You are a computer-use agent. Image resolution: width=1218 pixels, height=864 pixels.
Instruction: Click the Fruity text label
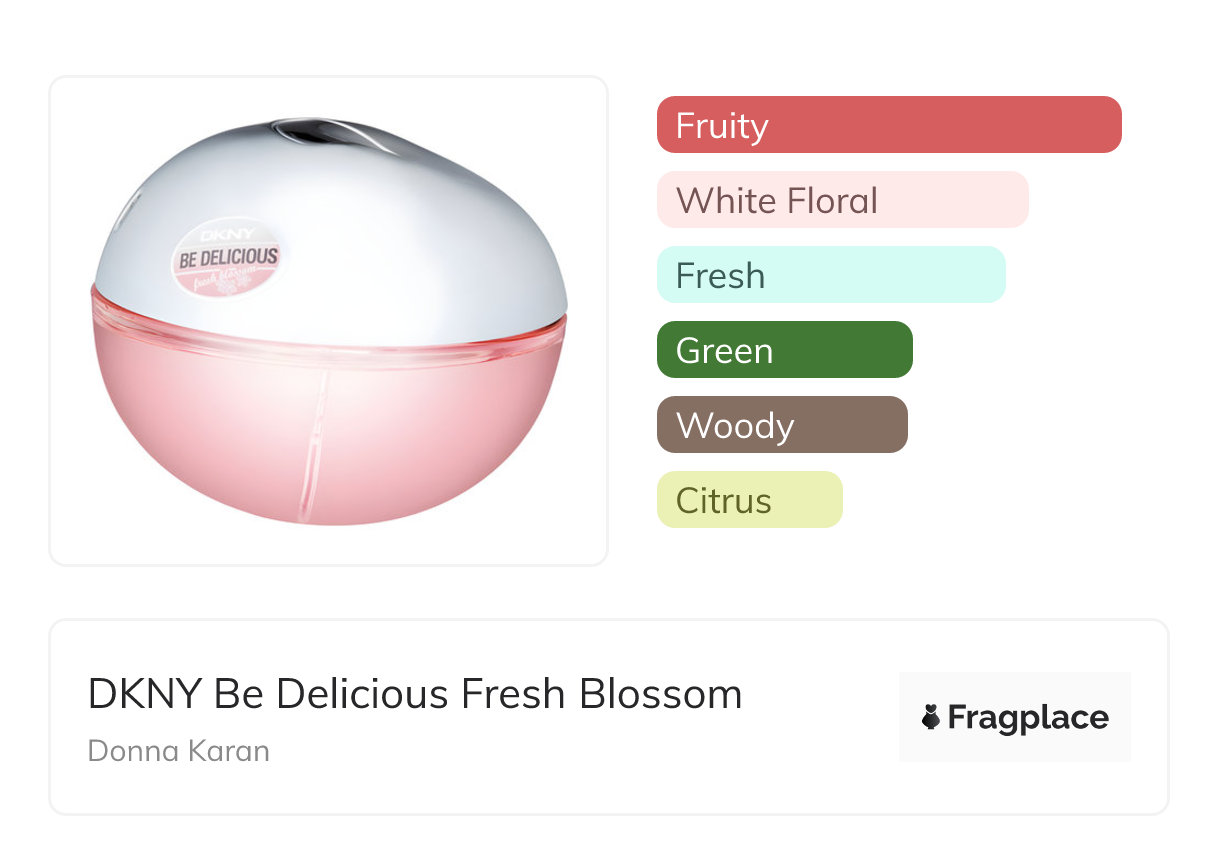click(722, 126)
